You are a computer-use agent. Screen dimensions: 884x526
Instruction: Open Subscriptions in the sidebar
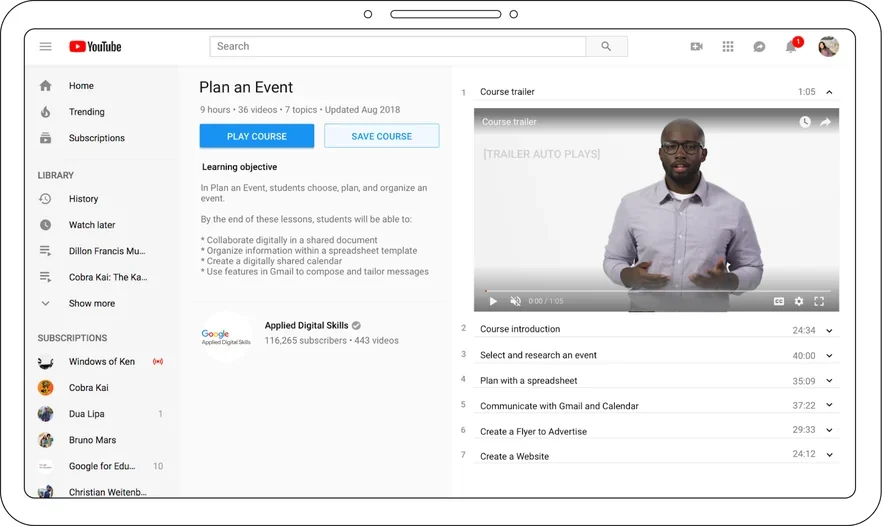point(96,138)
